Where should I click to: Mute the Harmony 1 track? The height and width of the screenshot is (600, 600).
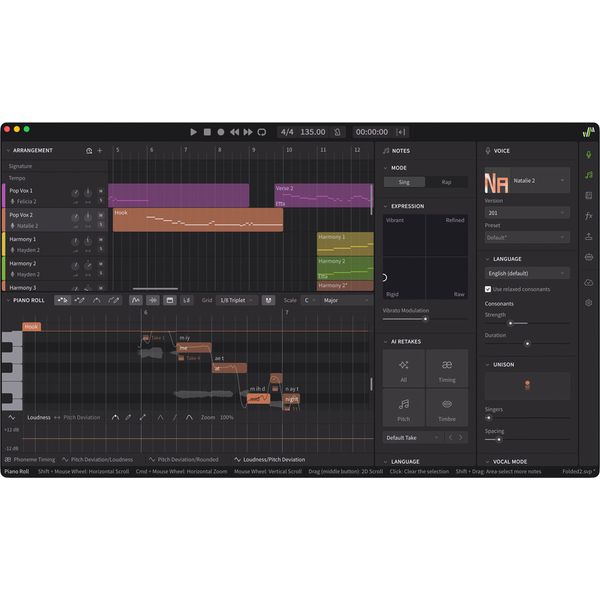tap(101, 240)
